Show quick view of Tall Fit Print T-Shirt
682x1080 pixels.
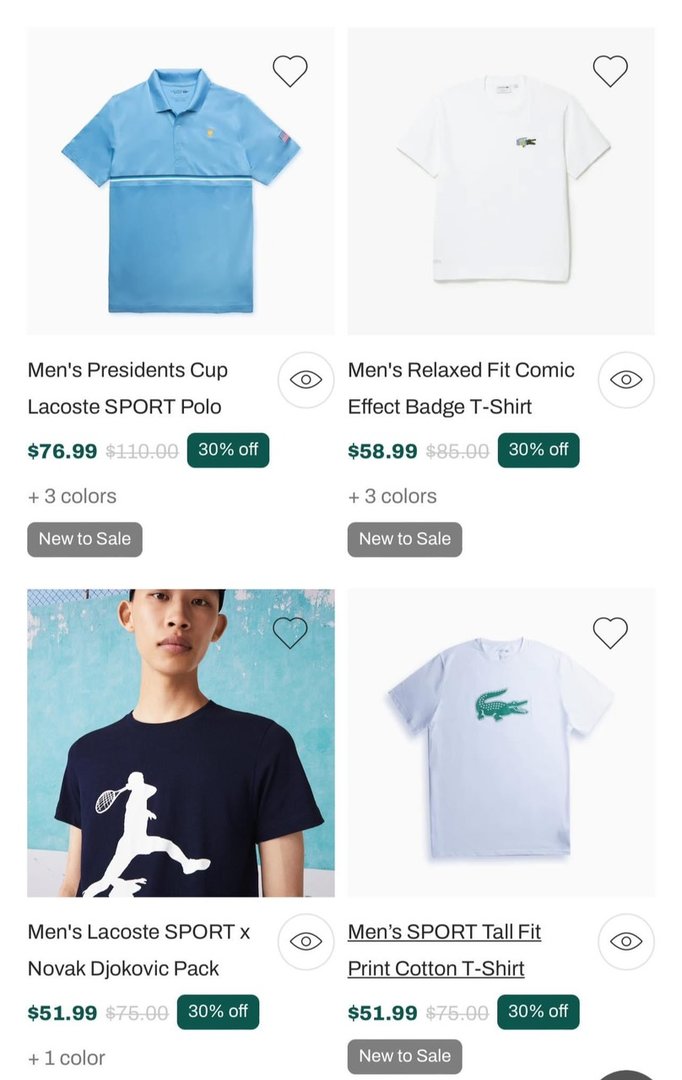[x=626, y=941]
